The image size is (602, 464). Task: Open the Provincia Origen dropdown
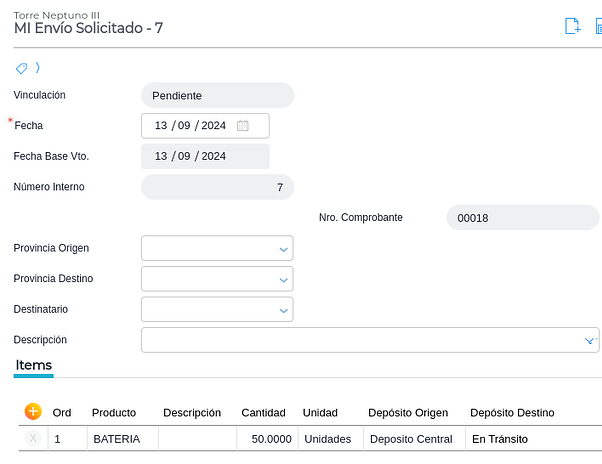pyautogui.click(x=283, y=249)
